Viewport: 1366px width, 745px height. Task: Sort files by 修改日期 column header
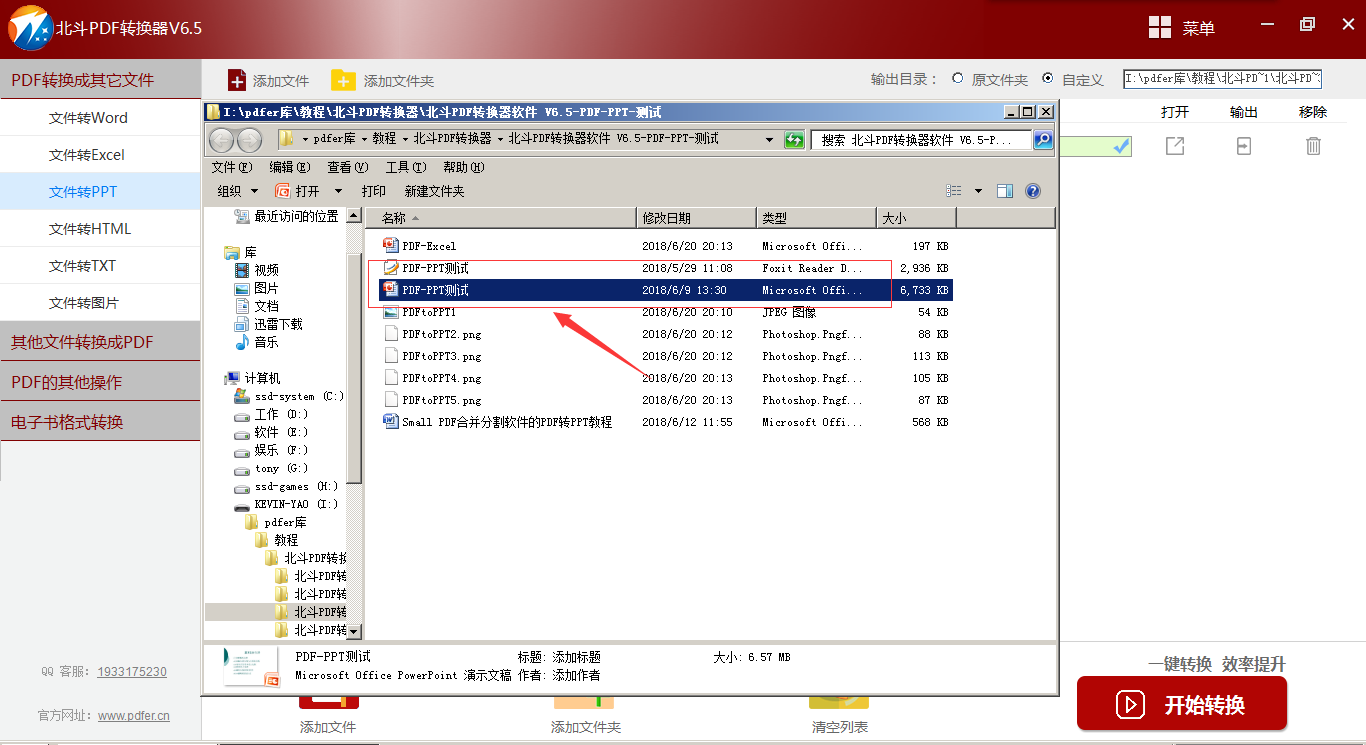tap(697, 218)
